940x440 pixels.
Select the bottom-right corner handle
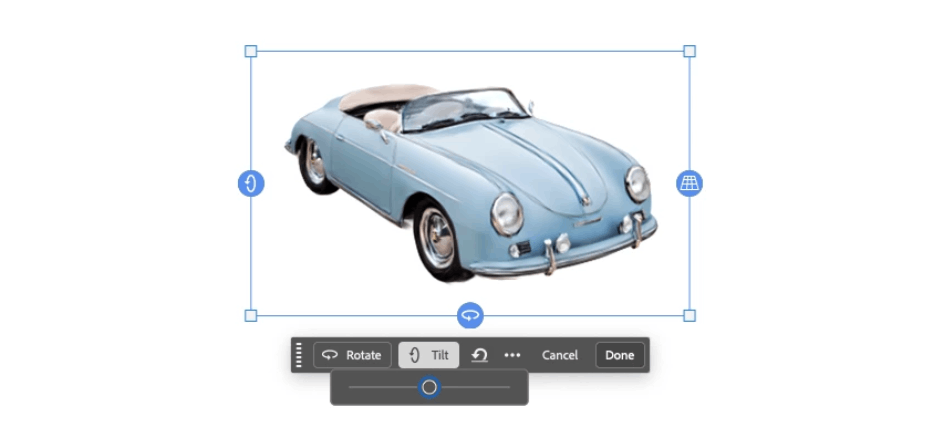pos(689,316)
